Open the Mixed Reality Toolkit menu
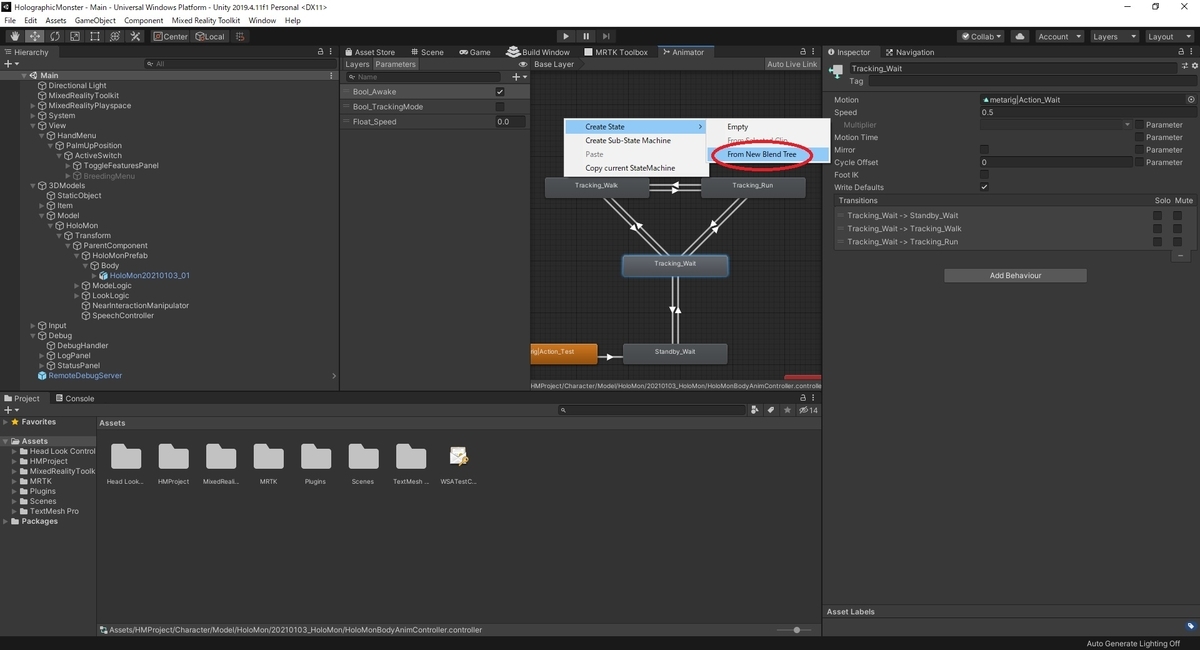Image resolution: width=1200 pixels, height=650 pixels. [206, 20]
